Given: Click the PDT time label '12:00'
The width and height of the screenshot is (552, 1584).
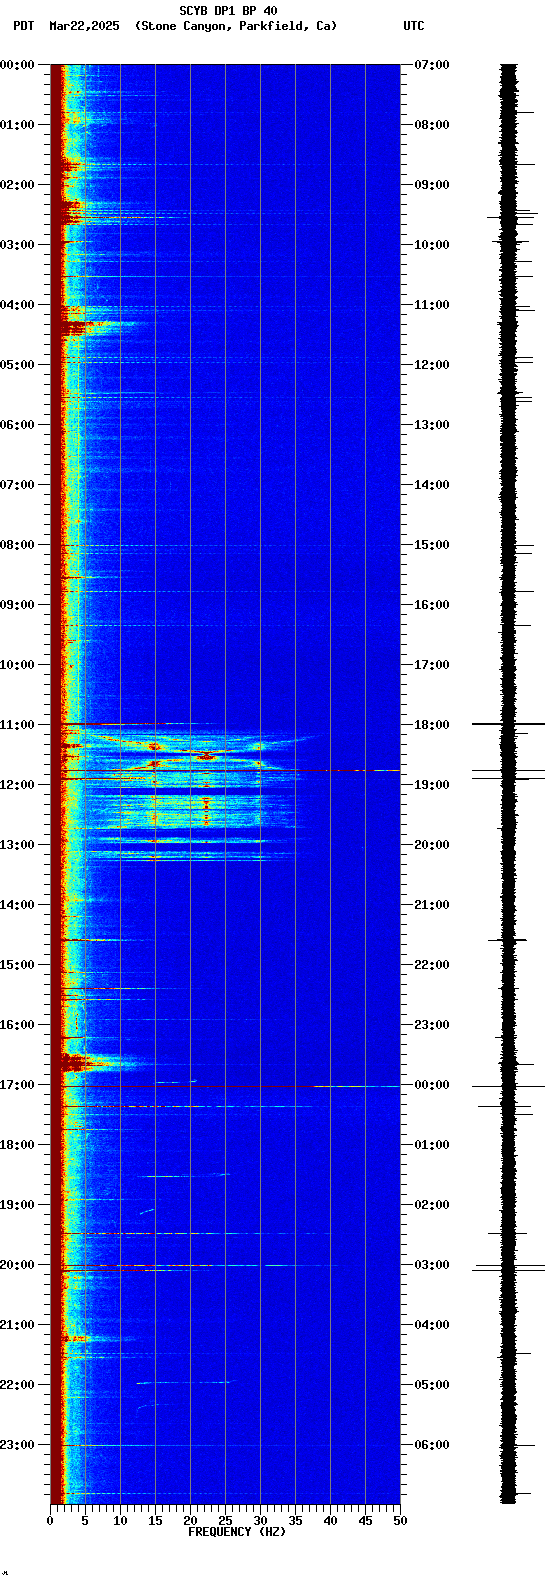Looking at the screenshot, I should 17,784.
